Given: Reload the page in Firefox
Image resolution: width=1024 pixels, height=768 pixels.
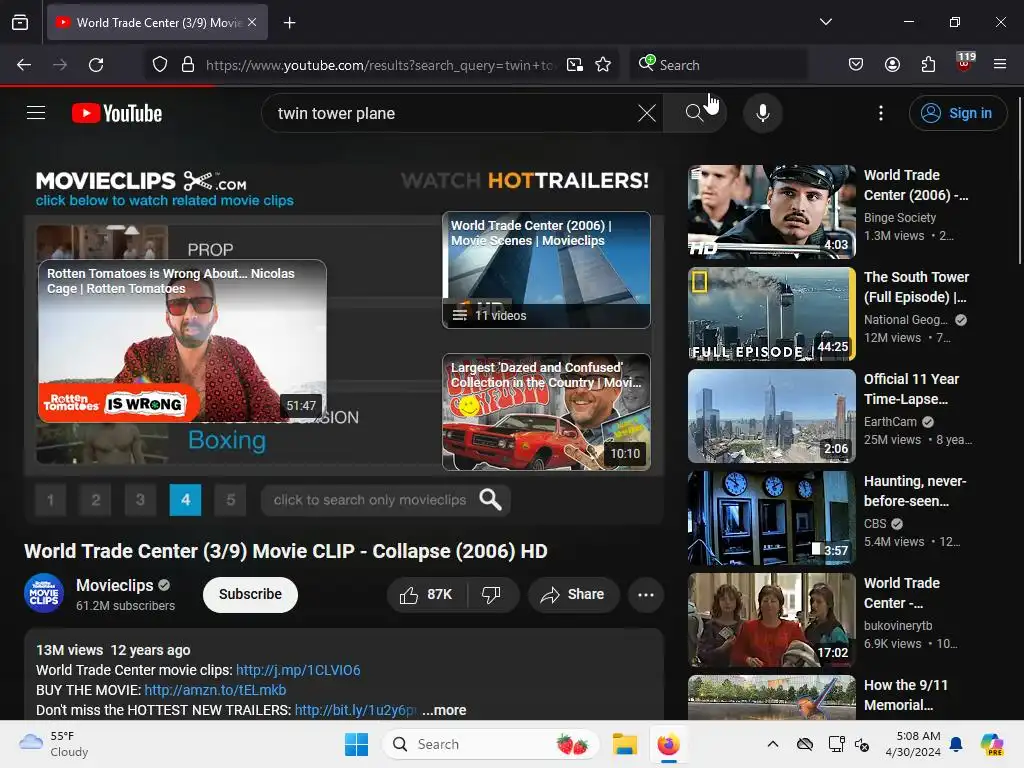Looking at the screenshot, I should [96, 65].
